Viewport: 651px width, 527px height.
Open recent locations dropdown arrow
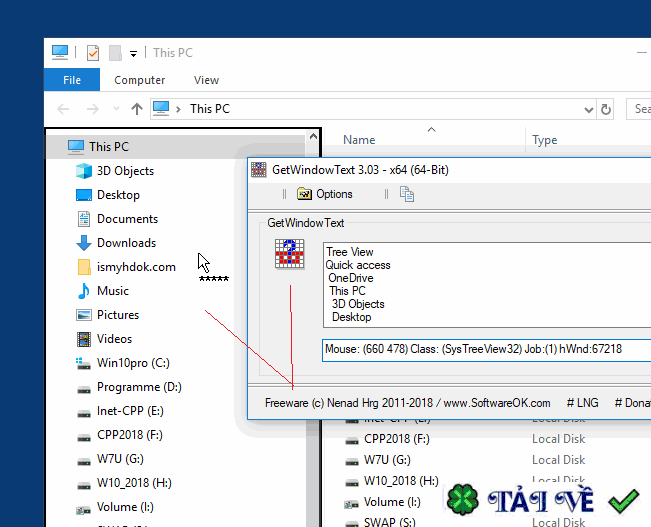[x=117, y=109]
